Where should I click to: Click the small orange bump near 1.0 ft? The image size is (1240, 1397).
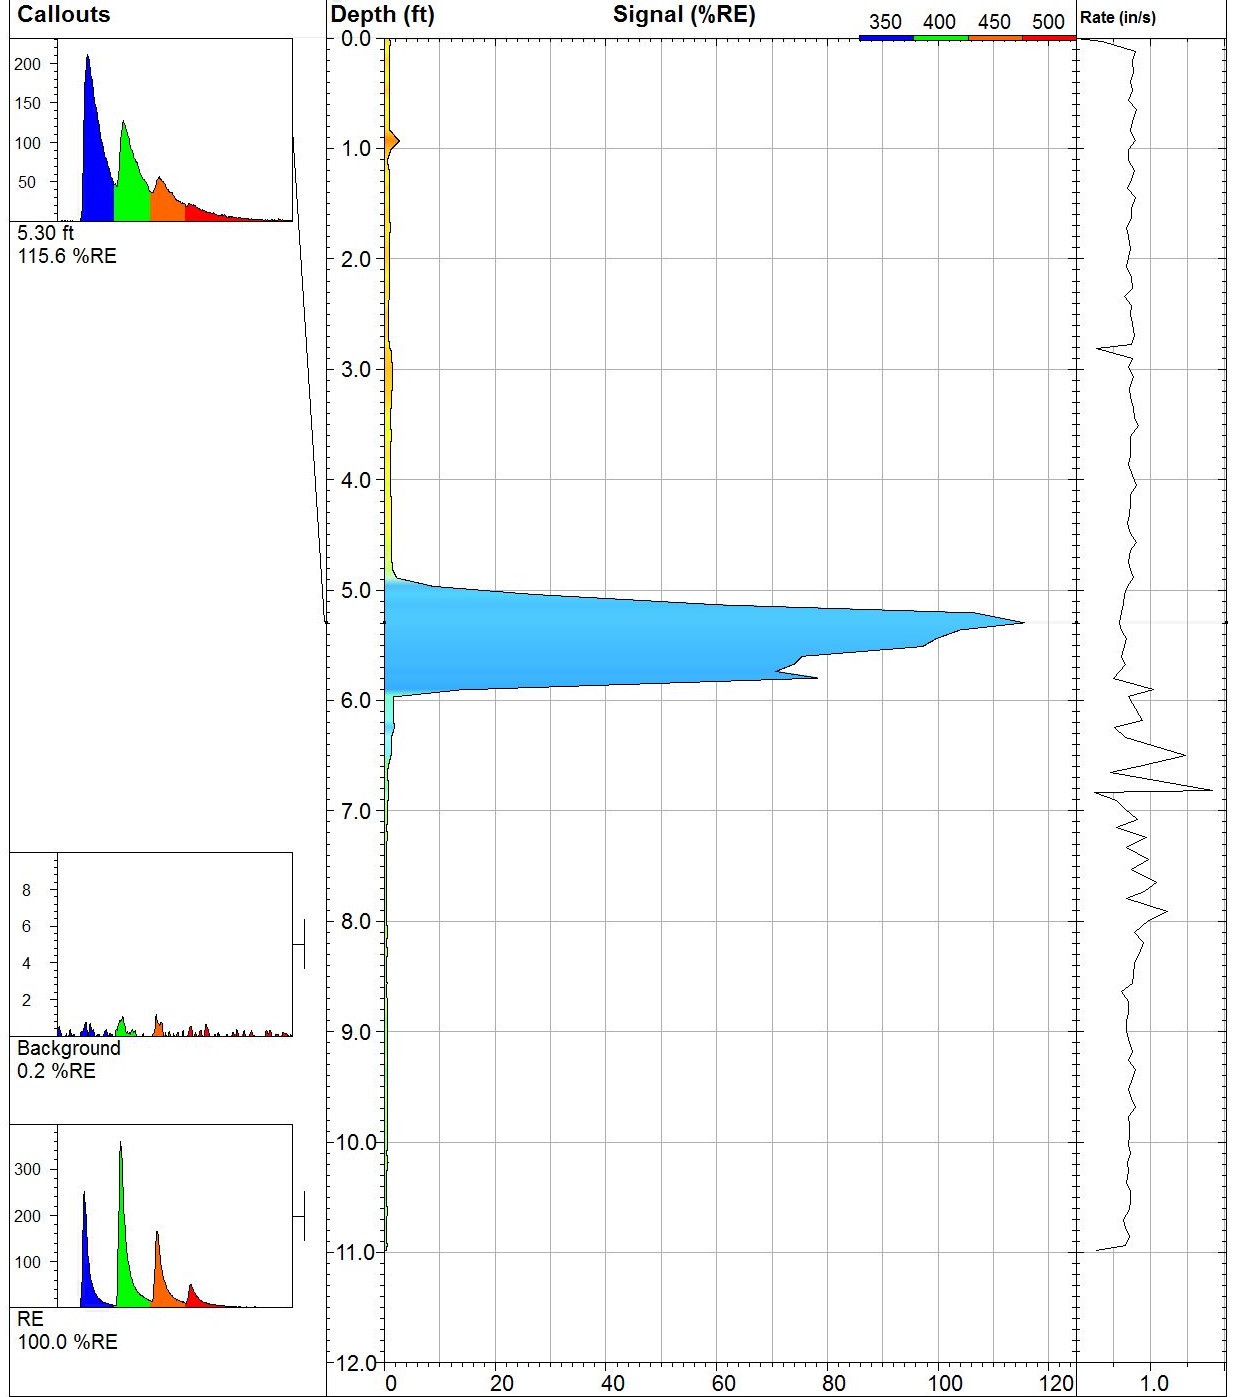(x=394, y=141)
